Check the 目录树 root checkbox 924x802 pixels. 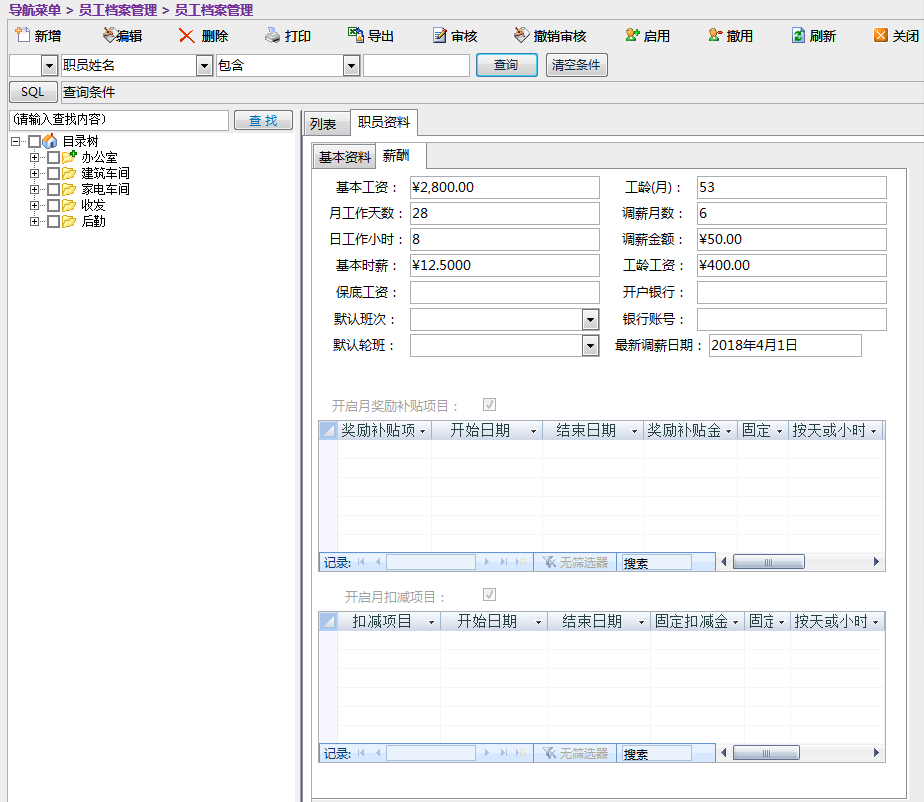coord(34,141)
